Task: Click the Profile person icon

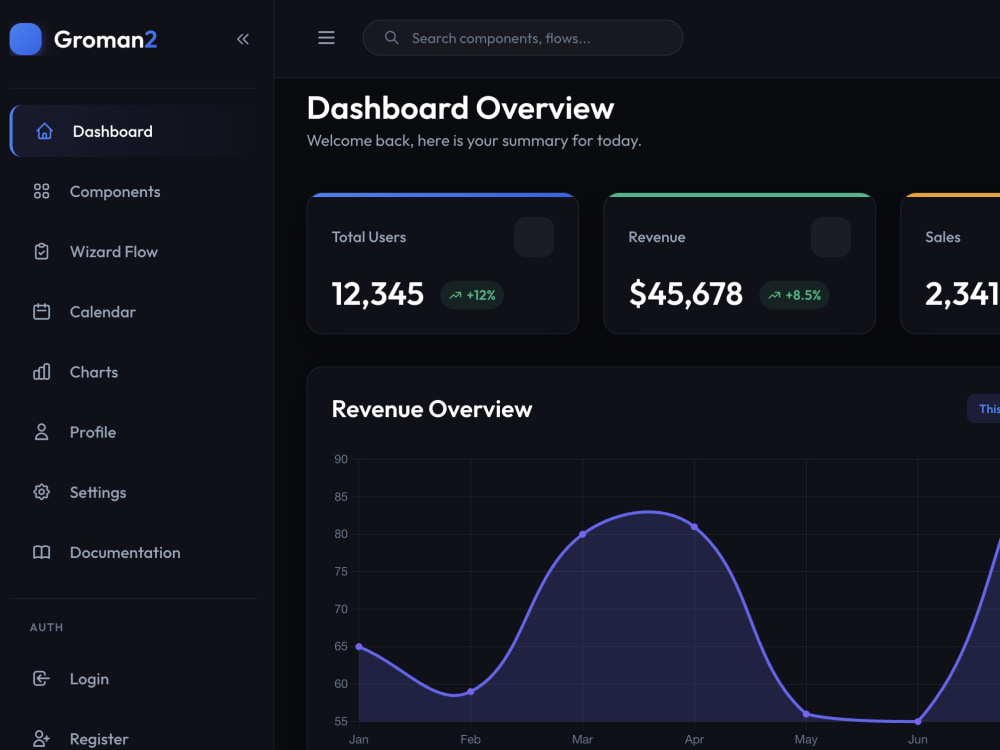Action: point(41,432)
